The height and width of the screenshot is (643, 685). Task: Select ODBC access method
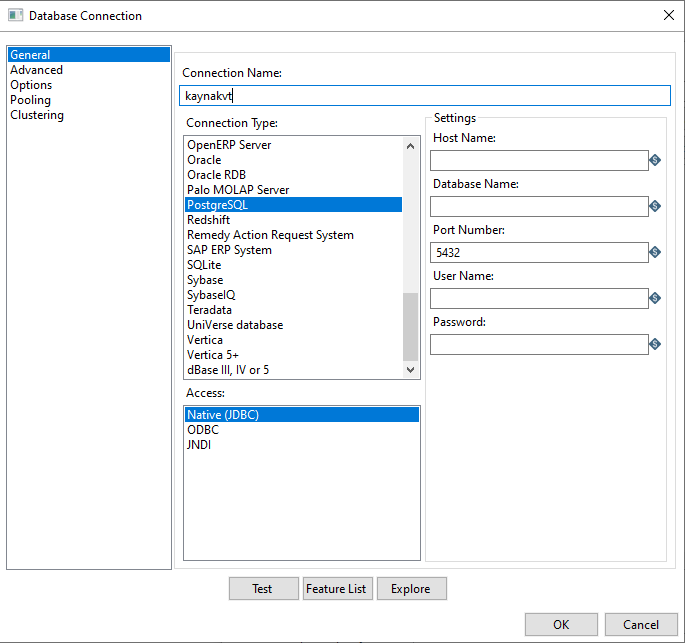(x=301, y=430)
